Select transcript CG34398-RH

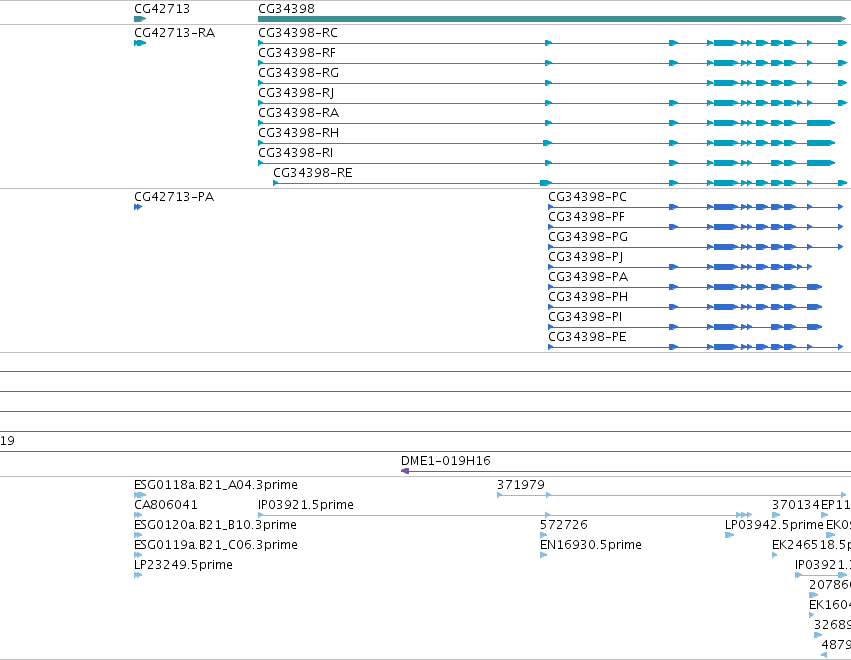pos(298,133)
